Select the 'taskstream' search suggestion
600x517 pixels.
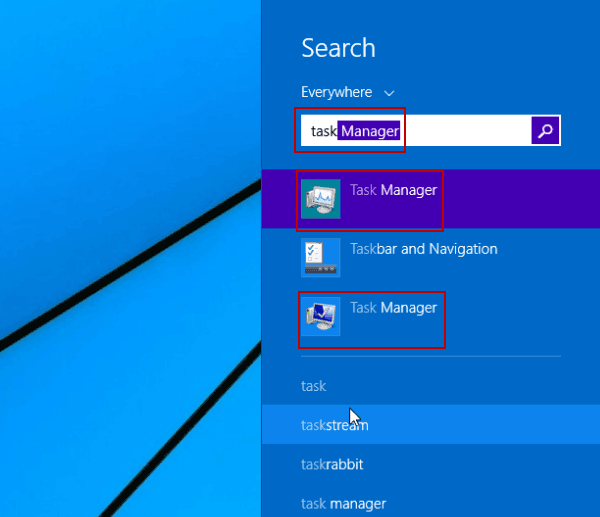point(430,425)
